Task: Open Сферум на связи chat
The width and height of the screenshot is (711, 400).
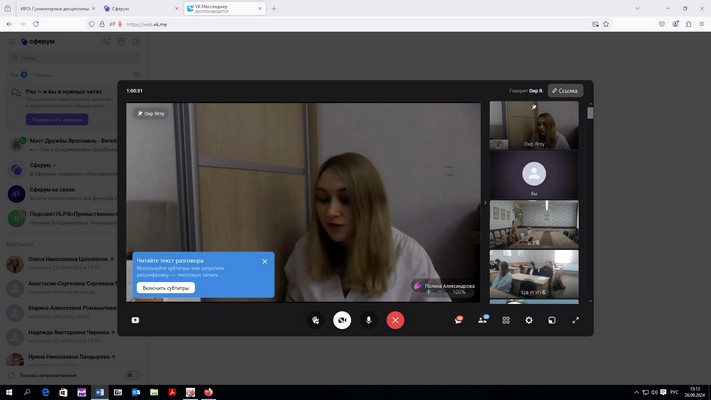Action: coord(62,194)
